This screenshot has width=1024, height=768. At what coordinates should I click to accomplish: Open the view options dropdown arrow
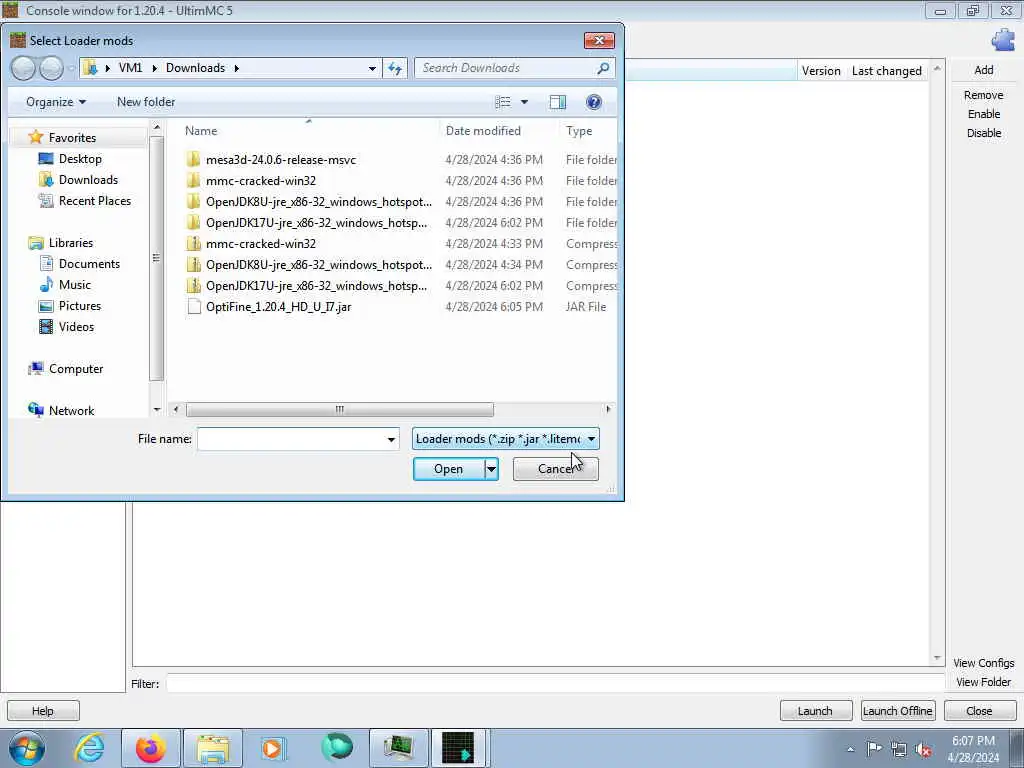pyautogui.click(x=524, y=102)
